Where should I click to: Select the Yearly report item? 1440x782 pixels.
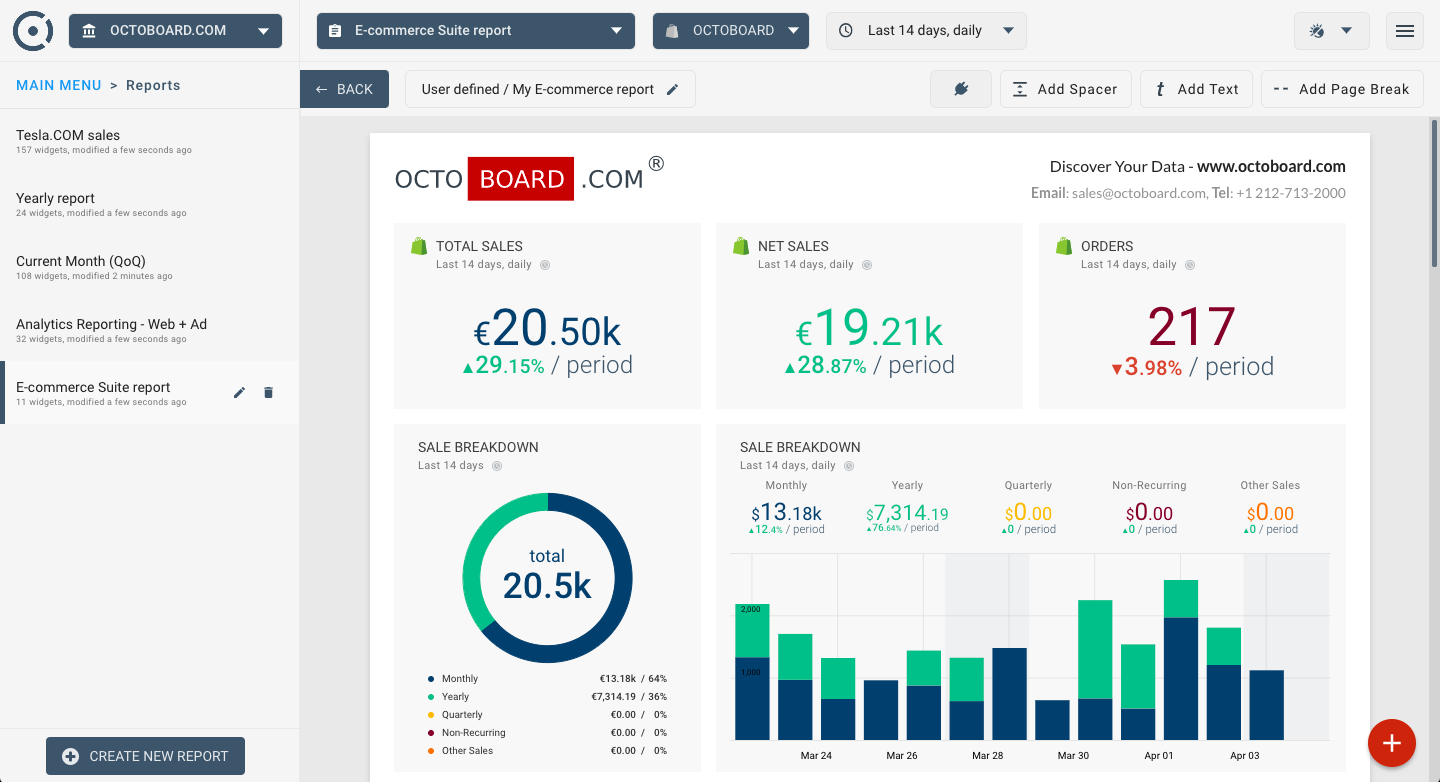coord(150,204)
